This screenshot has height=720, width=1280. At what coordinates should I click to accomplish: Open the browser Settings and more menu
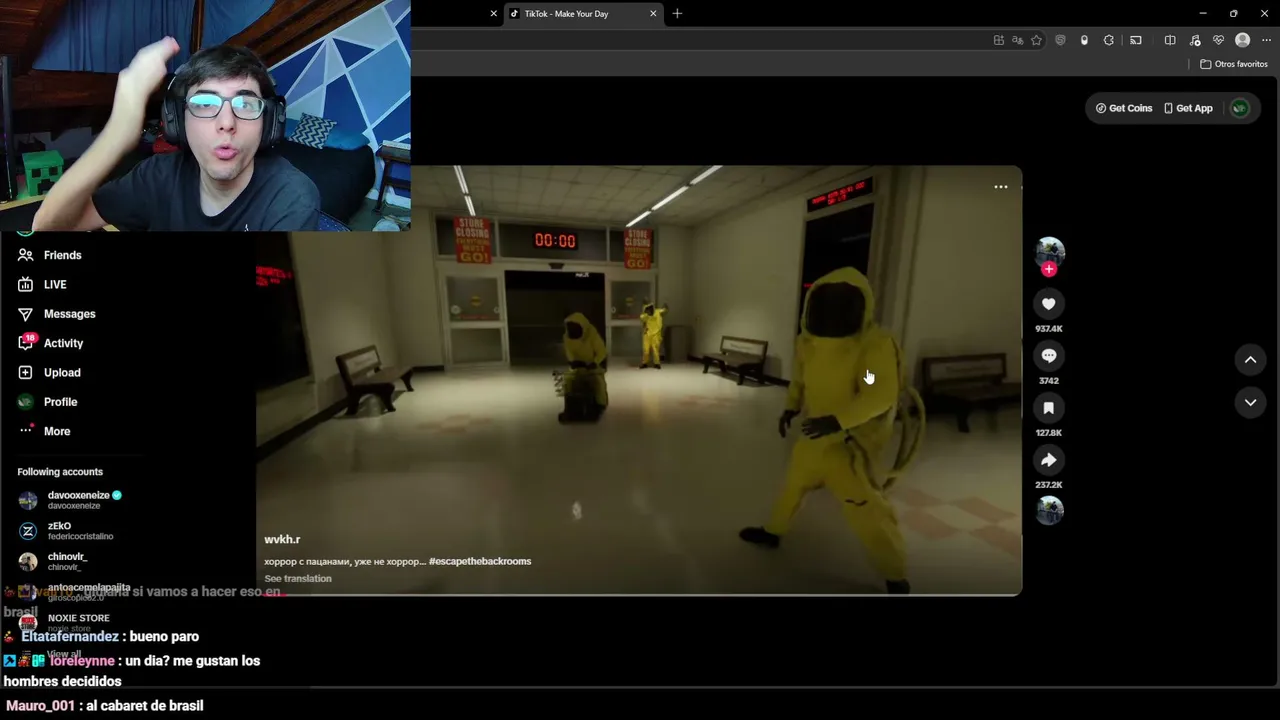click(x=1266, y=40)
